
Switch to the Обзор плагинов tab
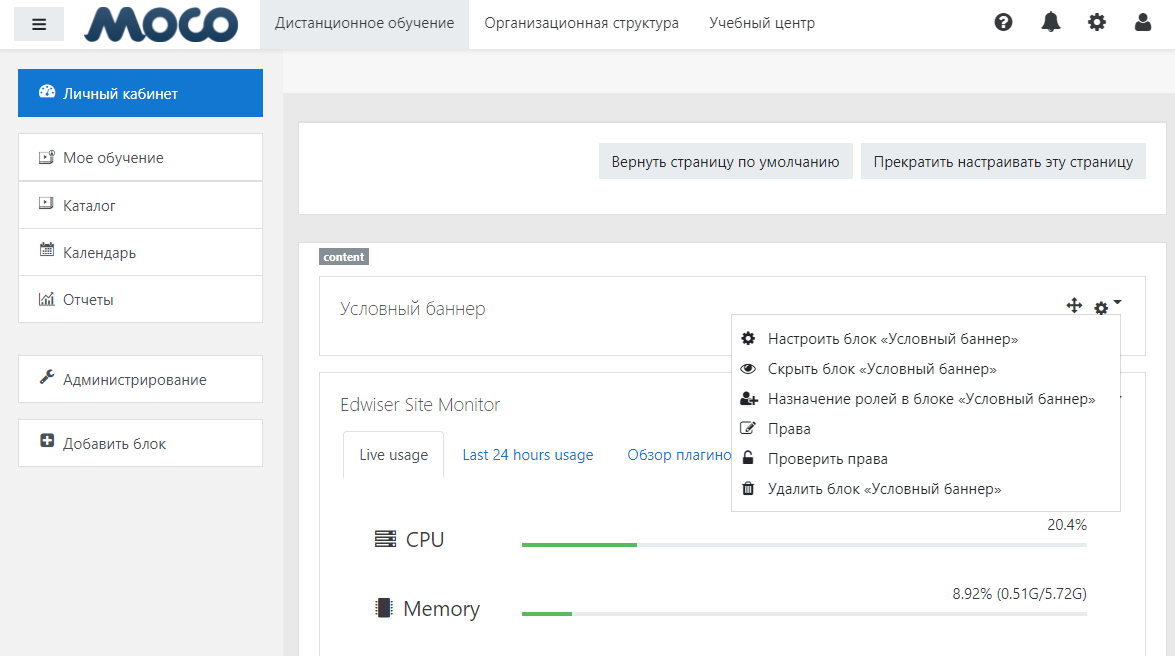pos(679,454)
